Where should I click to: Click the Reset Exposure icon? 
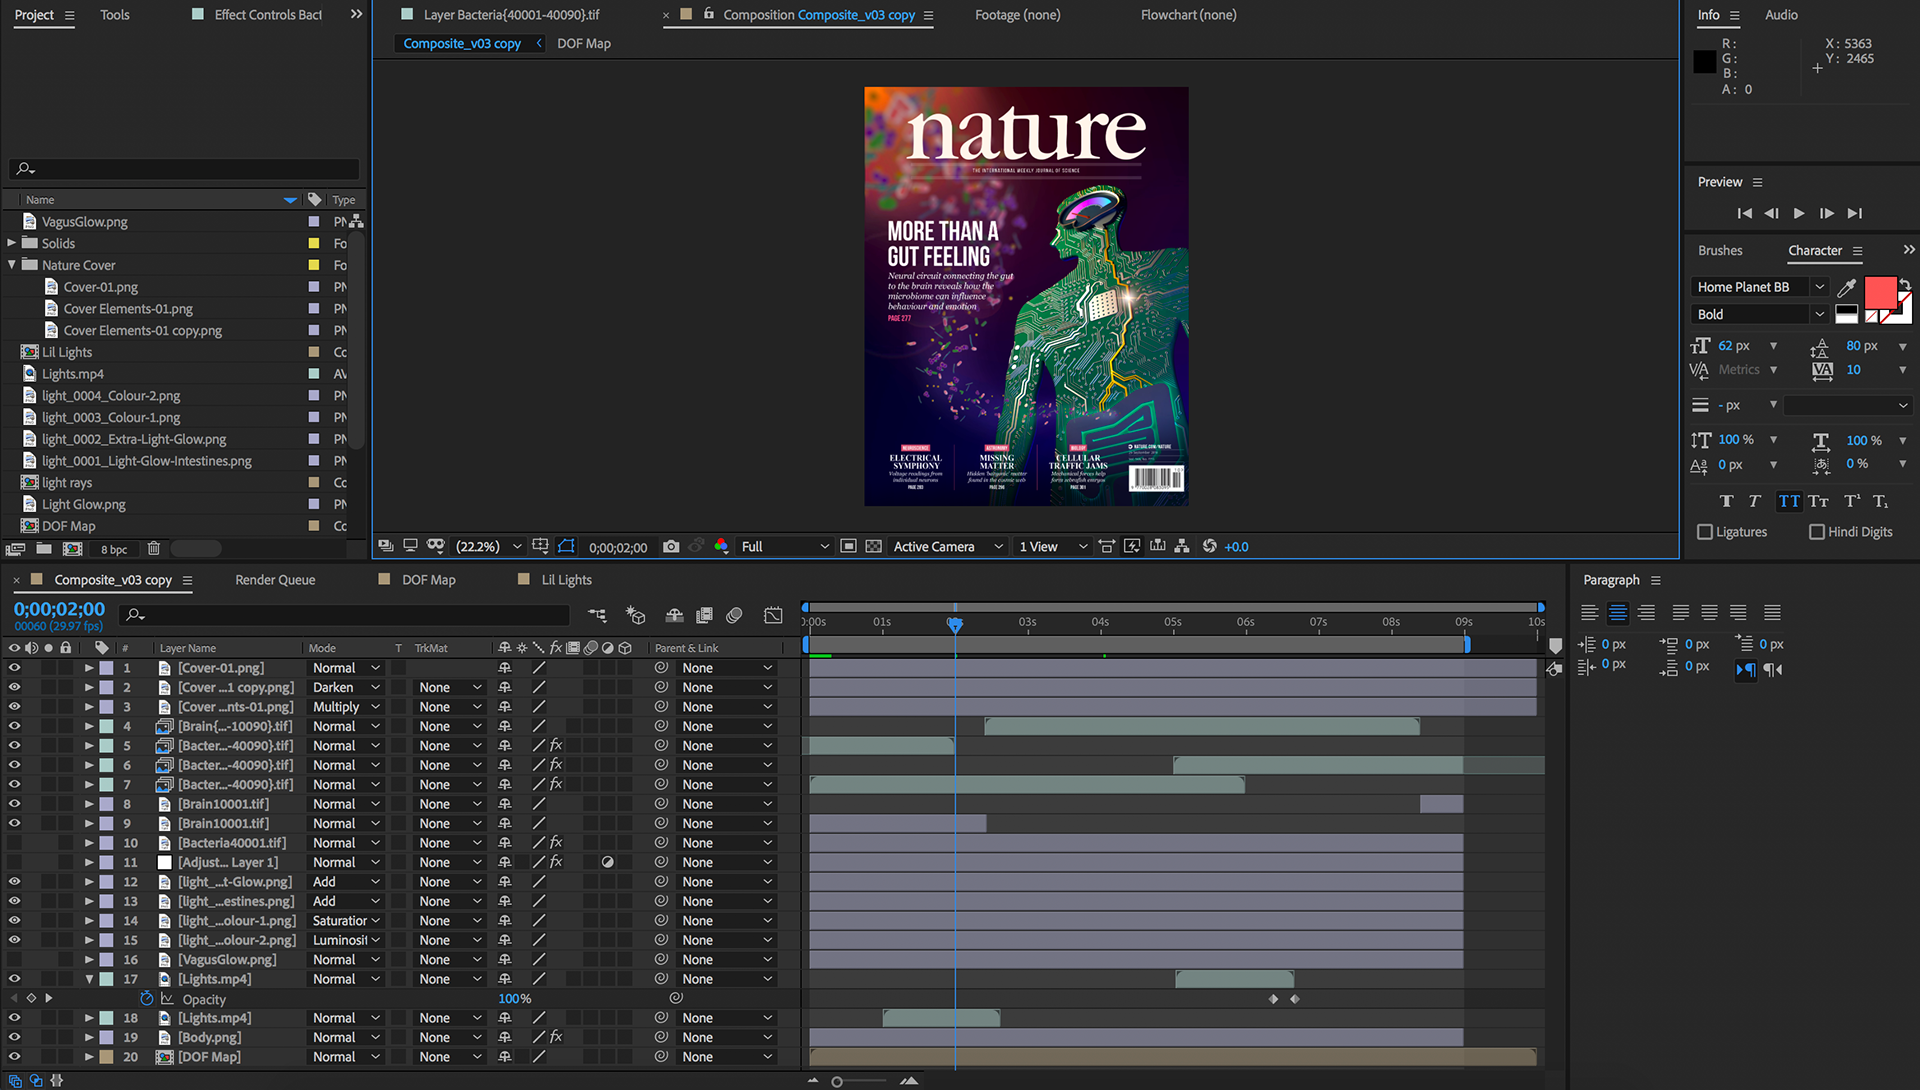(1210, 546)
